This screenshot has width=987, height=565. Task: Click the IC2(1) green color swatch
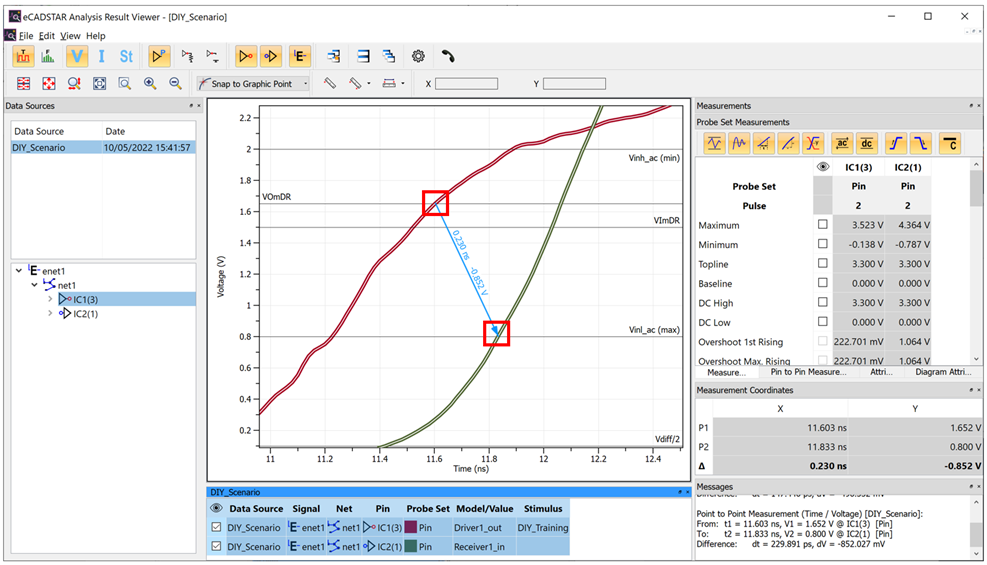coord(410,546)
